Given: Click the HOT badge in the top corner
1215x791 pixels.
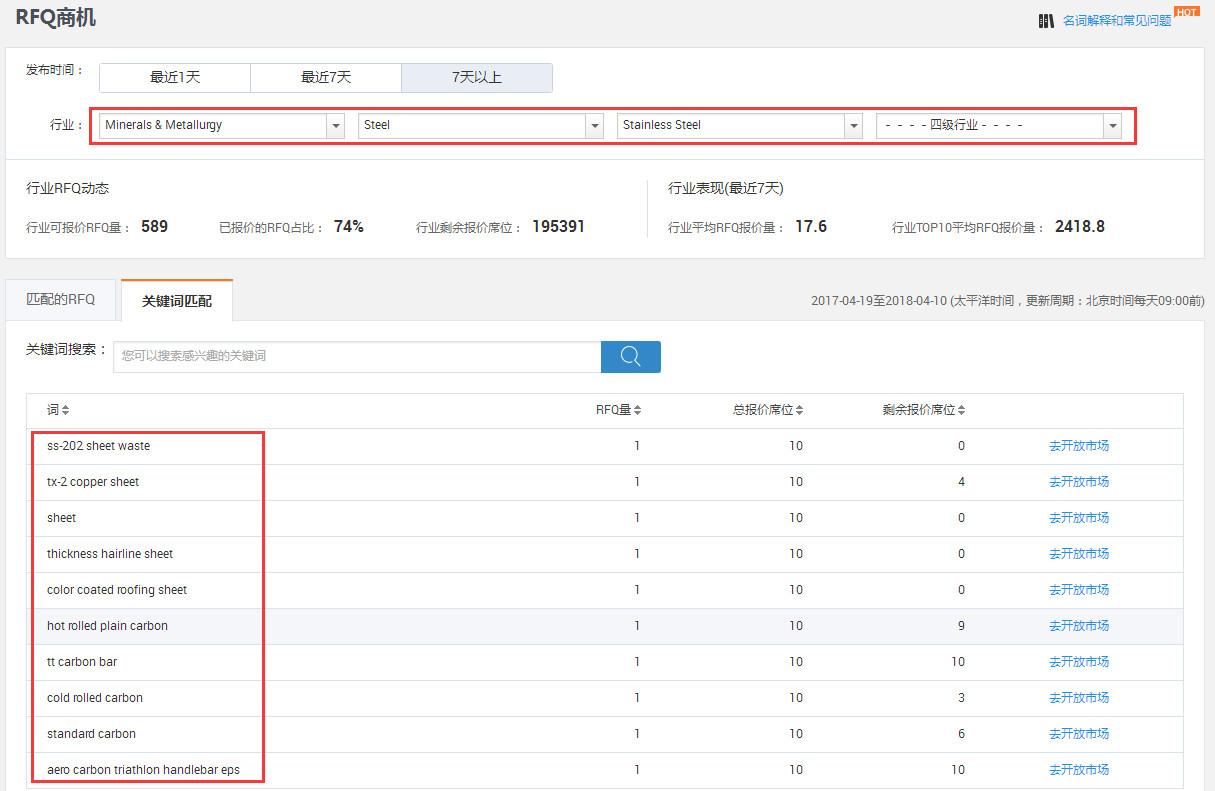Looking at the screenshot, I should (x=1190, y=9).
